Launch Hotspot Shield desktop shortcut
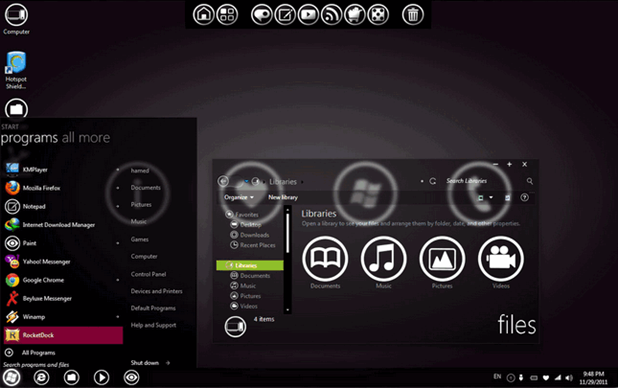Image resolution: width=618 pixels, height=388 pixels. tap(16, 70)
